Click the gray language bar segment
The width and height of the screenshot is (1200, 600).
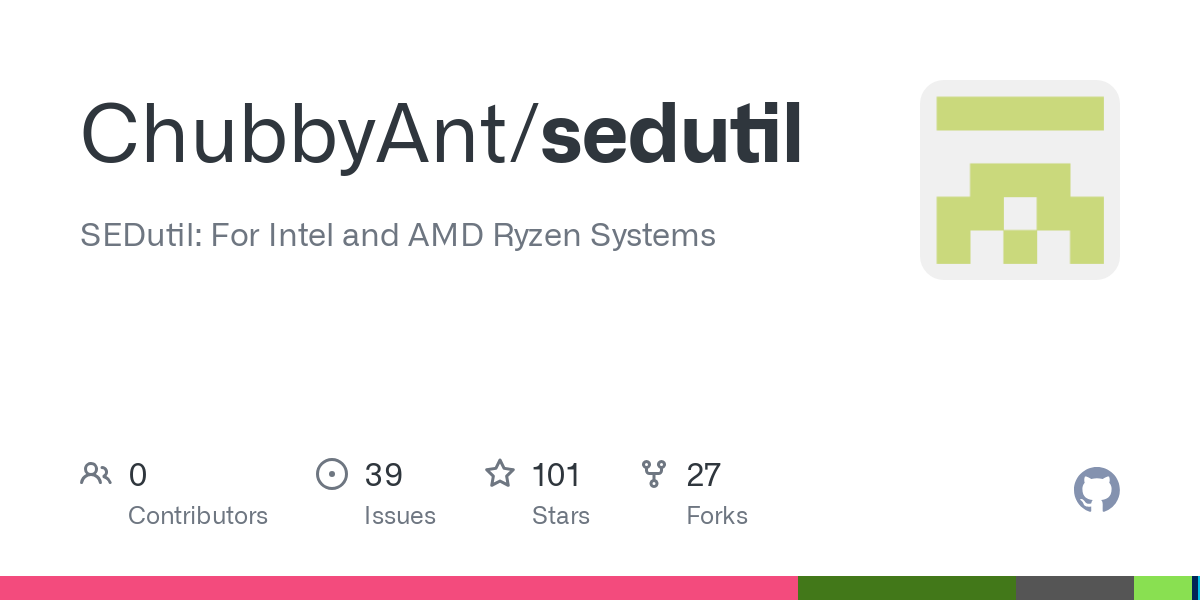pos(1074,588)
